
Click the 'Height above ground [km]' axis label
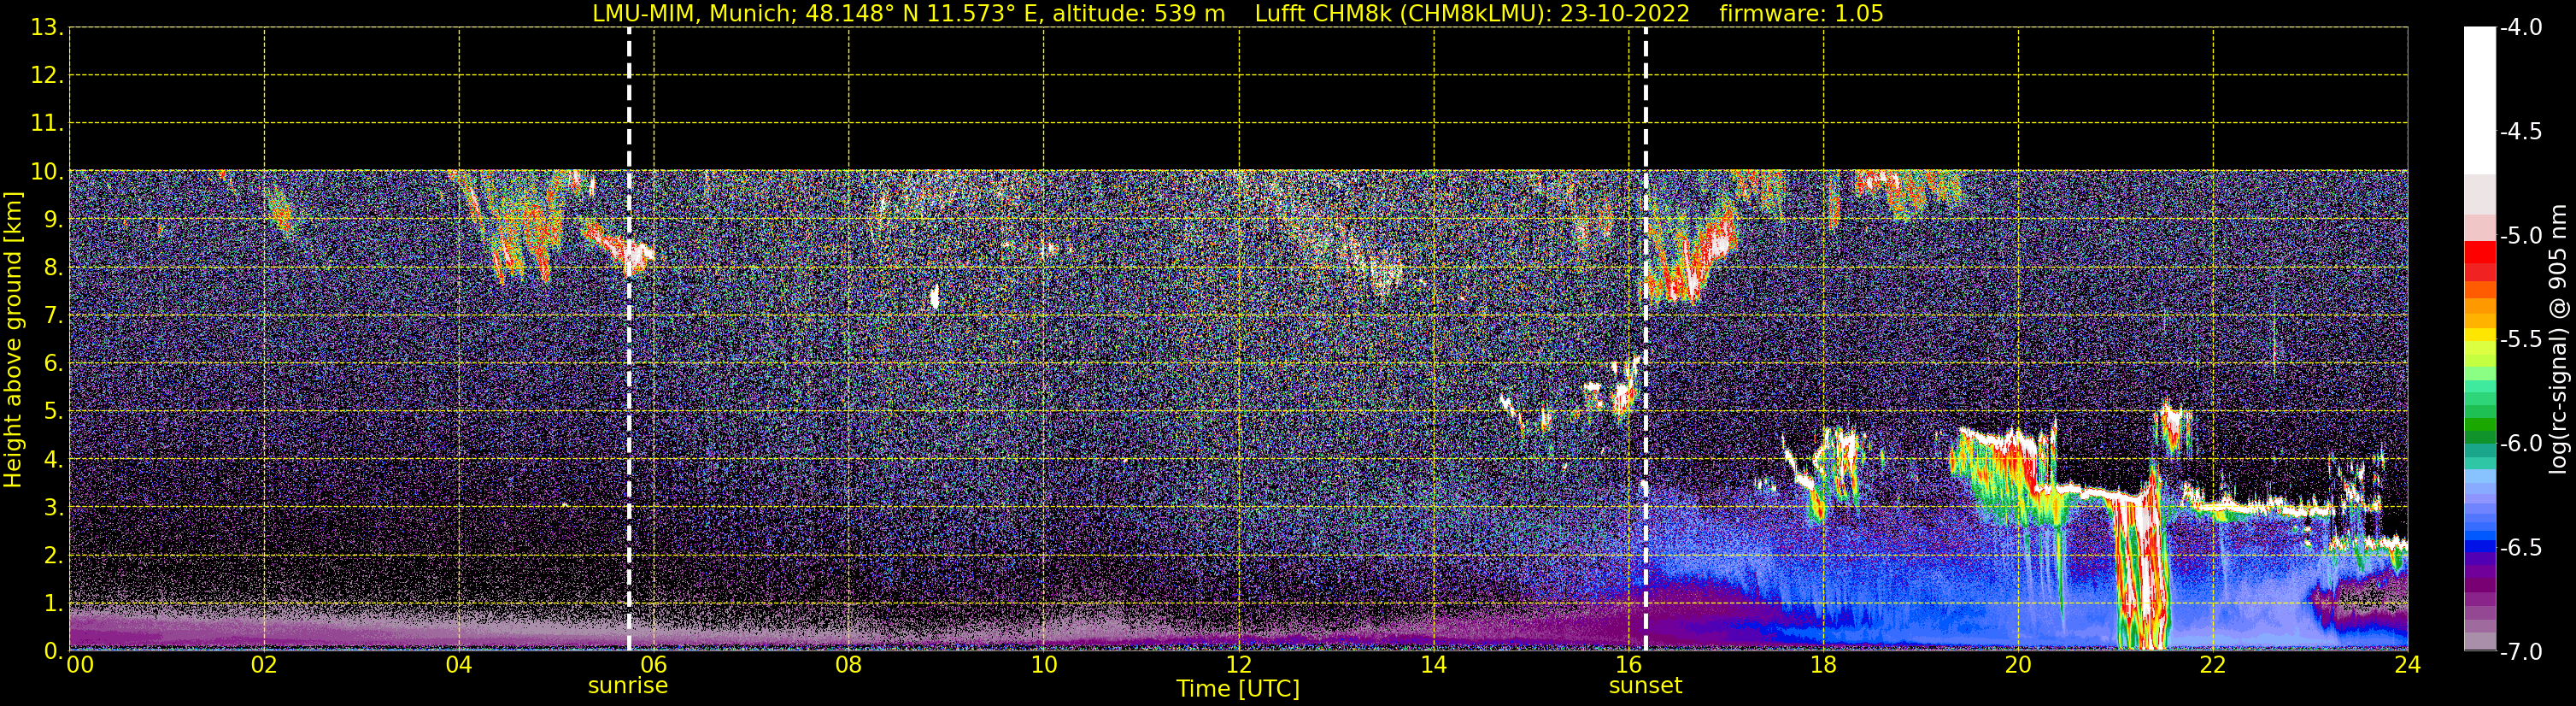[x=13, y=340]
